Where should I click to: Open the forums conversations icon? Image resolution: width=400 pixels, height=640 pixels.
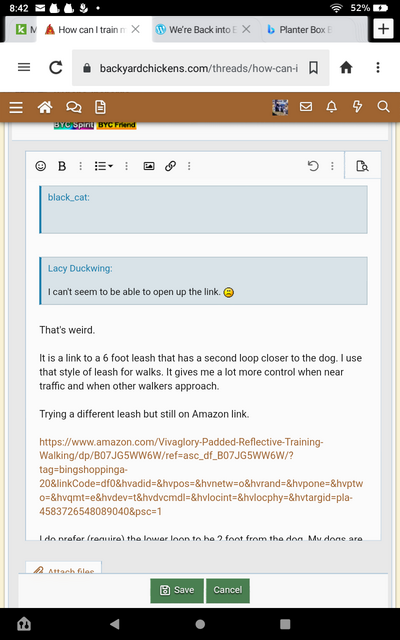[x=73, y=107]
